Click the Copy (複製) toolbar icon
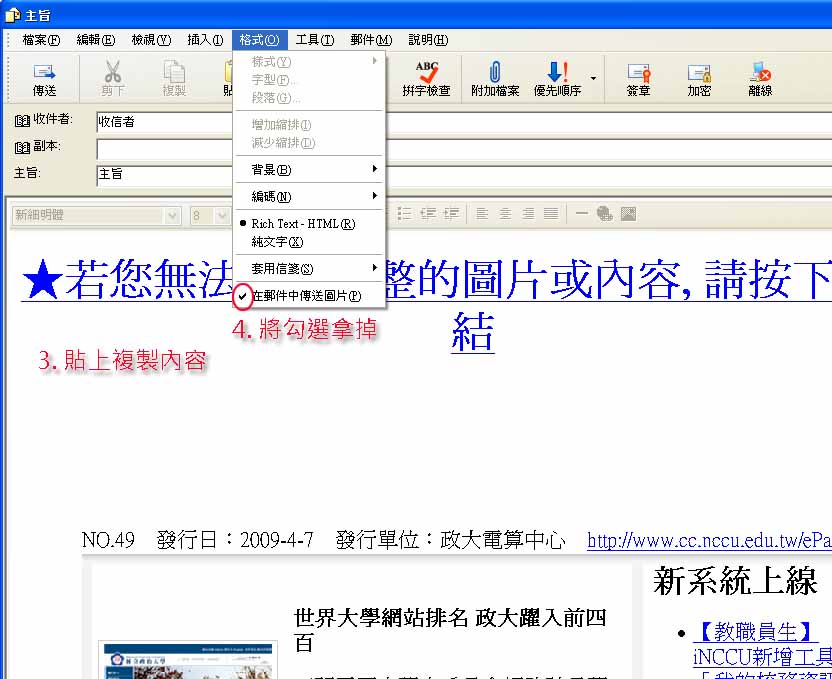Viewport: 832px width, 679px height. pos(174,79)
